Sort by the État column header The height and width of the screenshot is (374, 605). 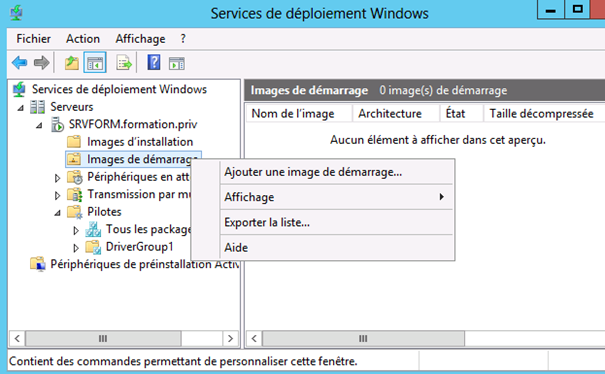coord(461,113)
